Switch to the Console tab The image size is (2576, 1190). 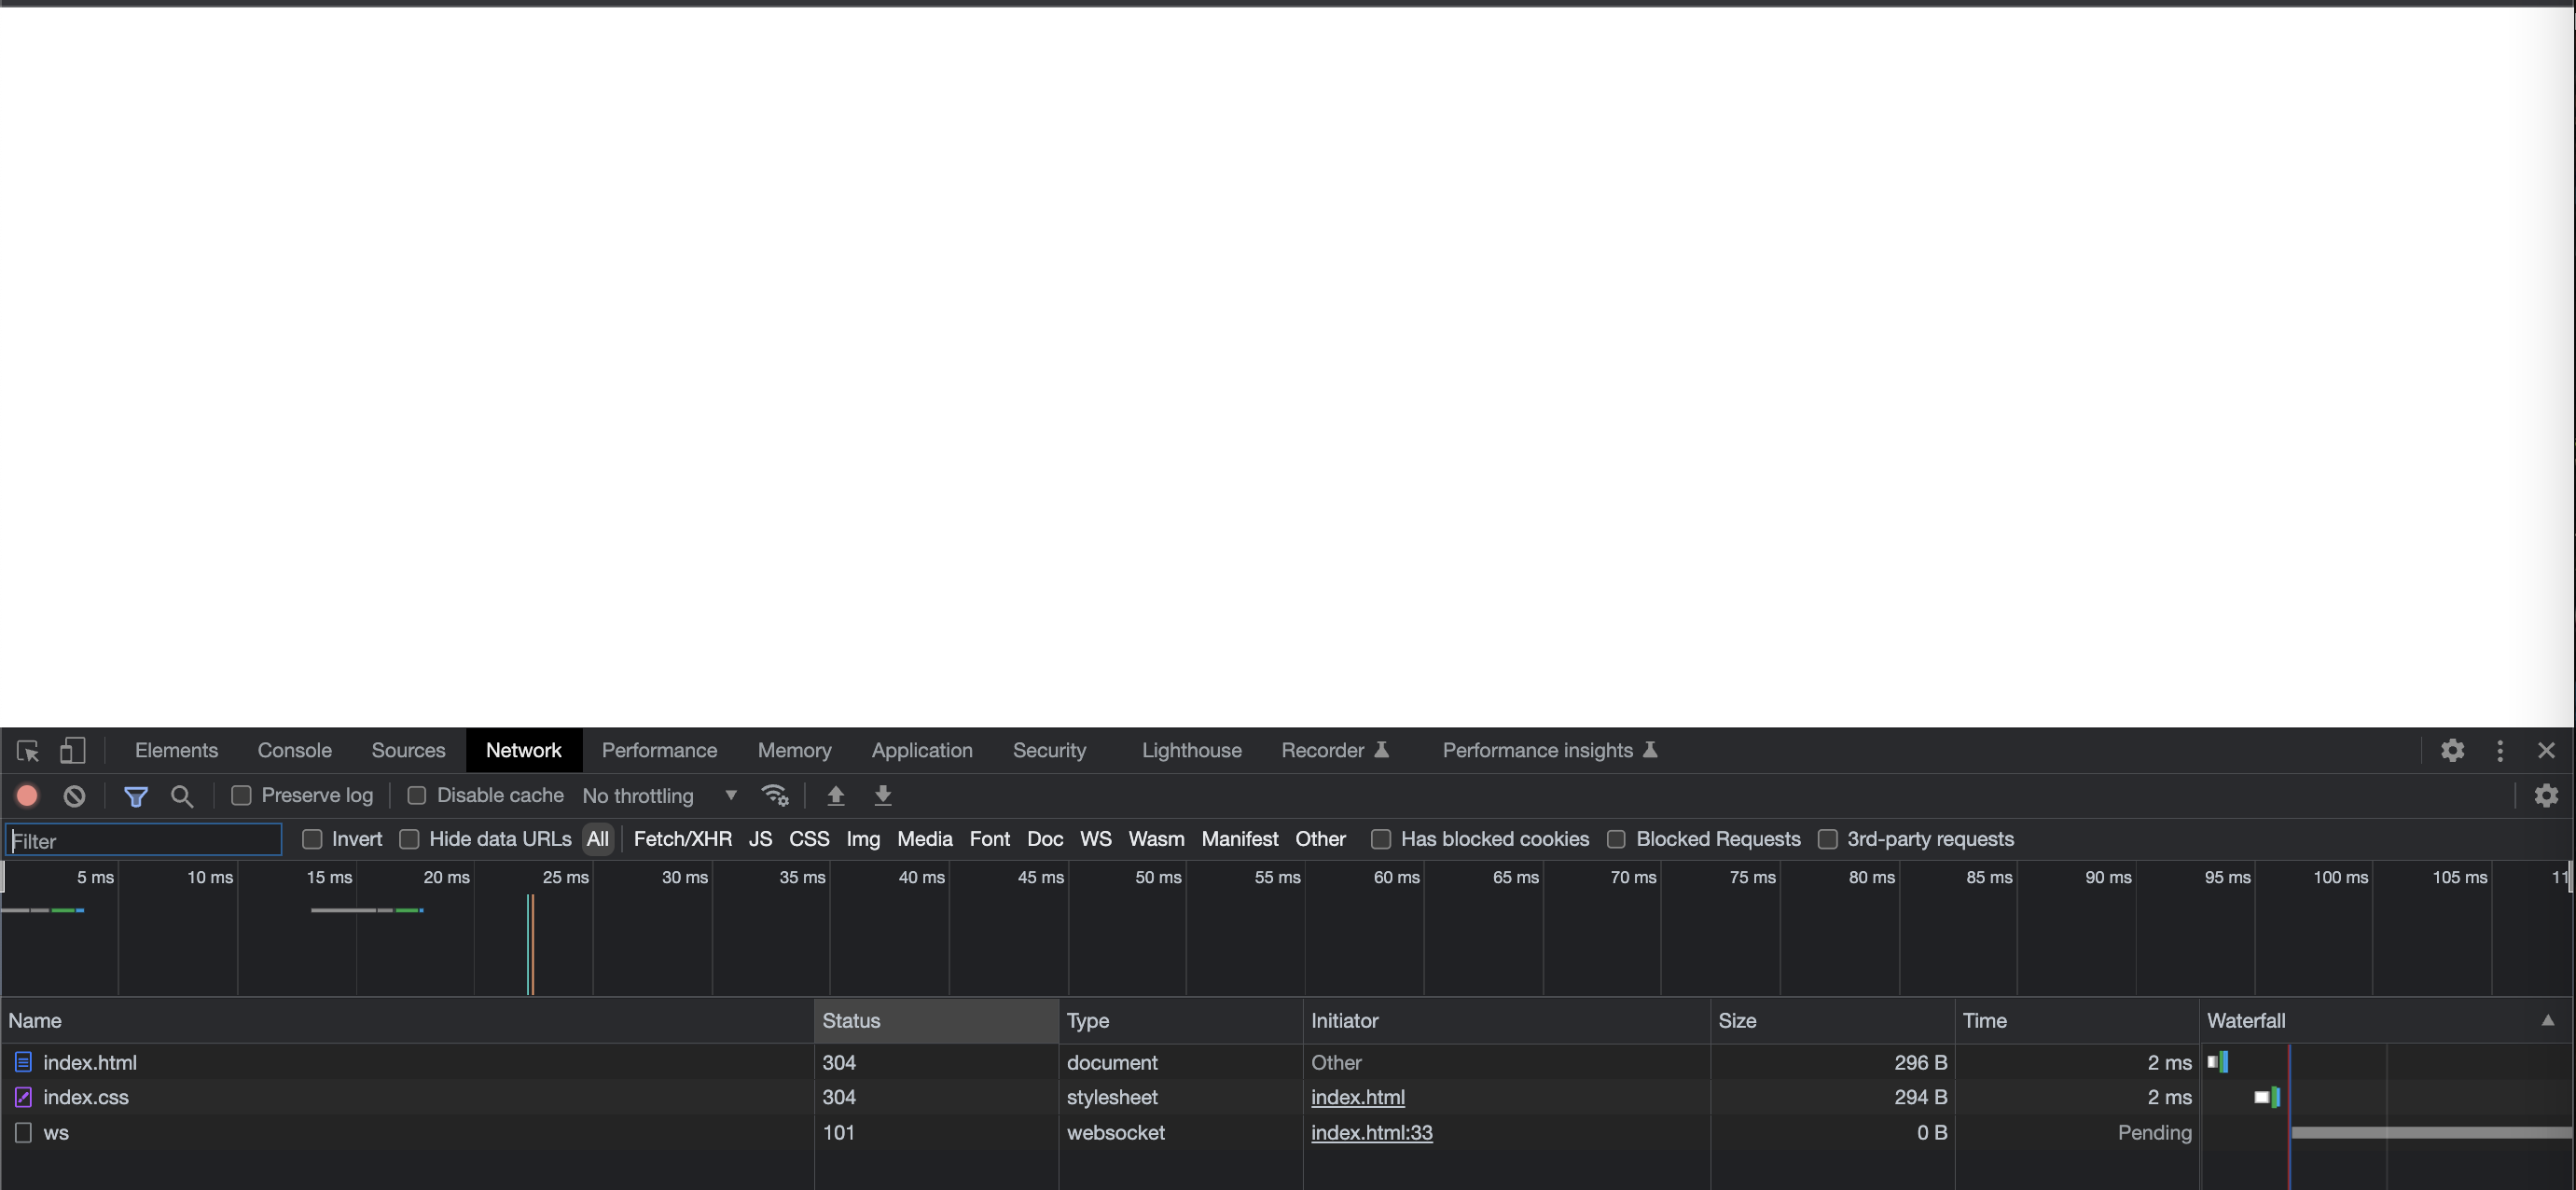294,750
